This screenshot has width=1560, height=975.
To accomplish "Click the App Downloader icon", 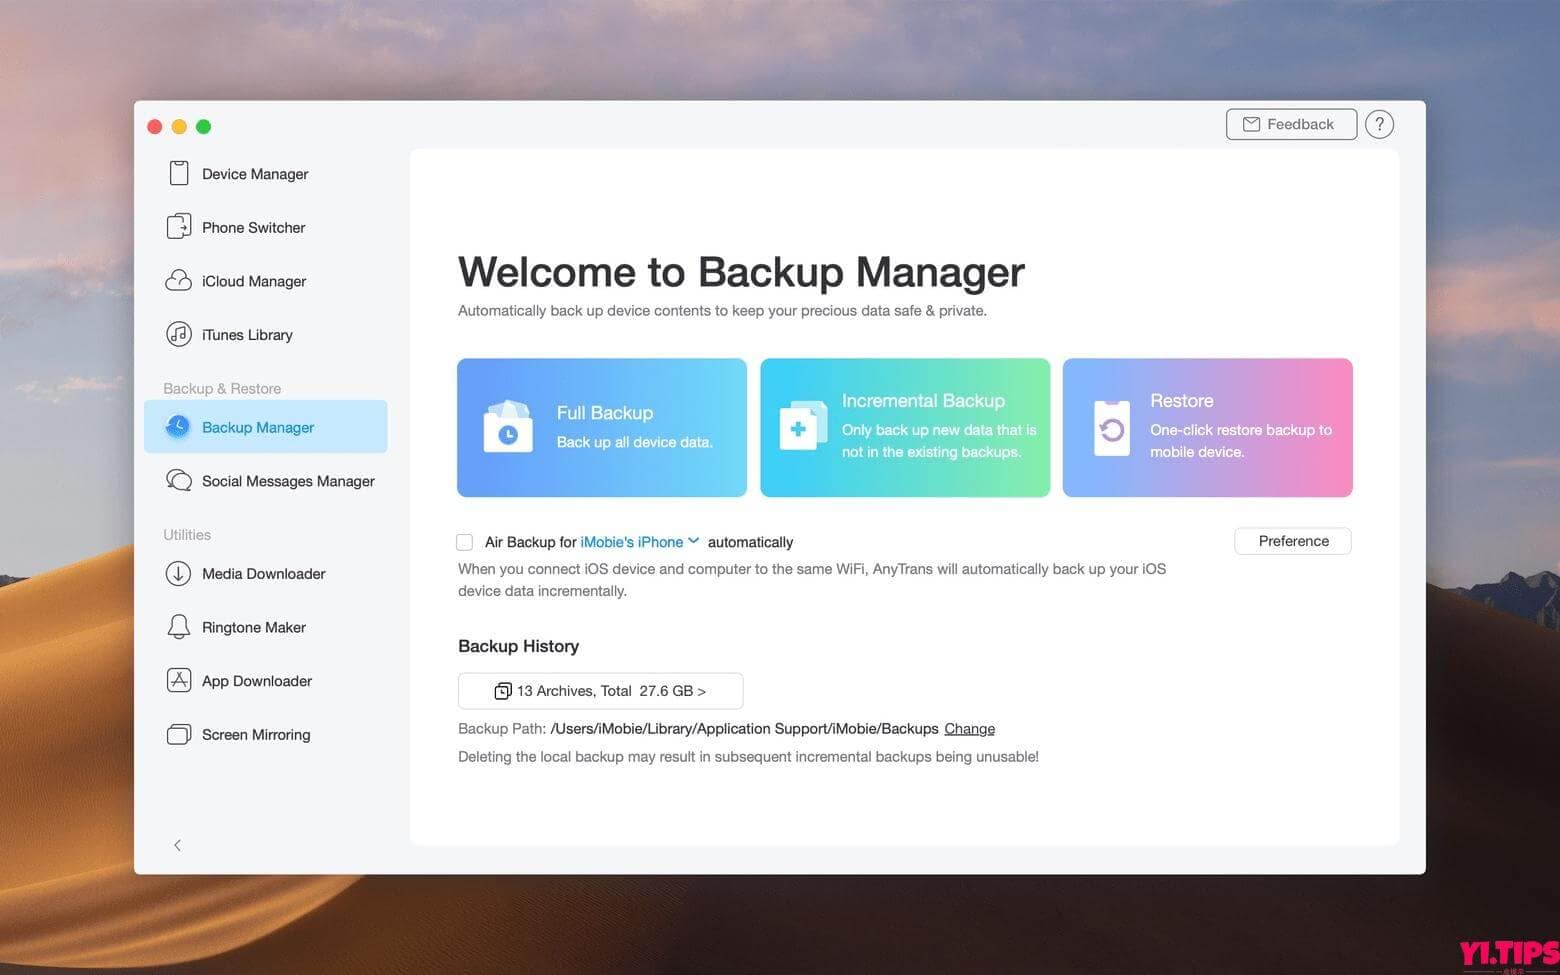I will pos(178,681).
